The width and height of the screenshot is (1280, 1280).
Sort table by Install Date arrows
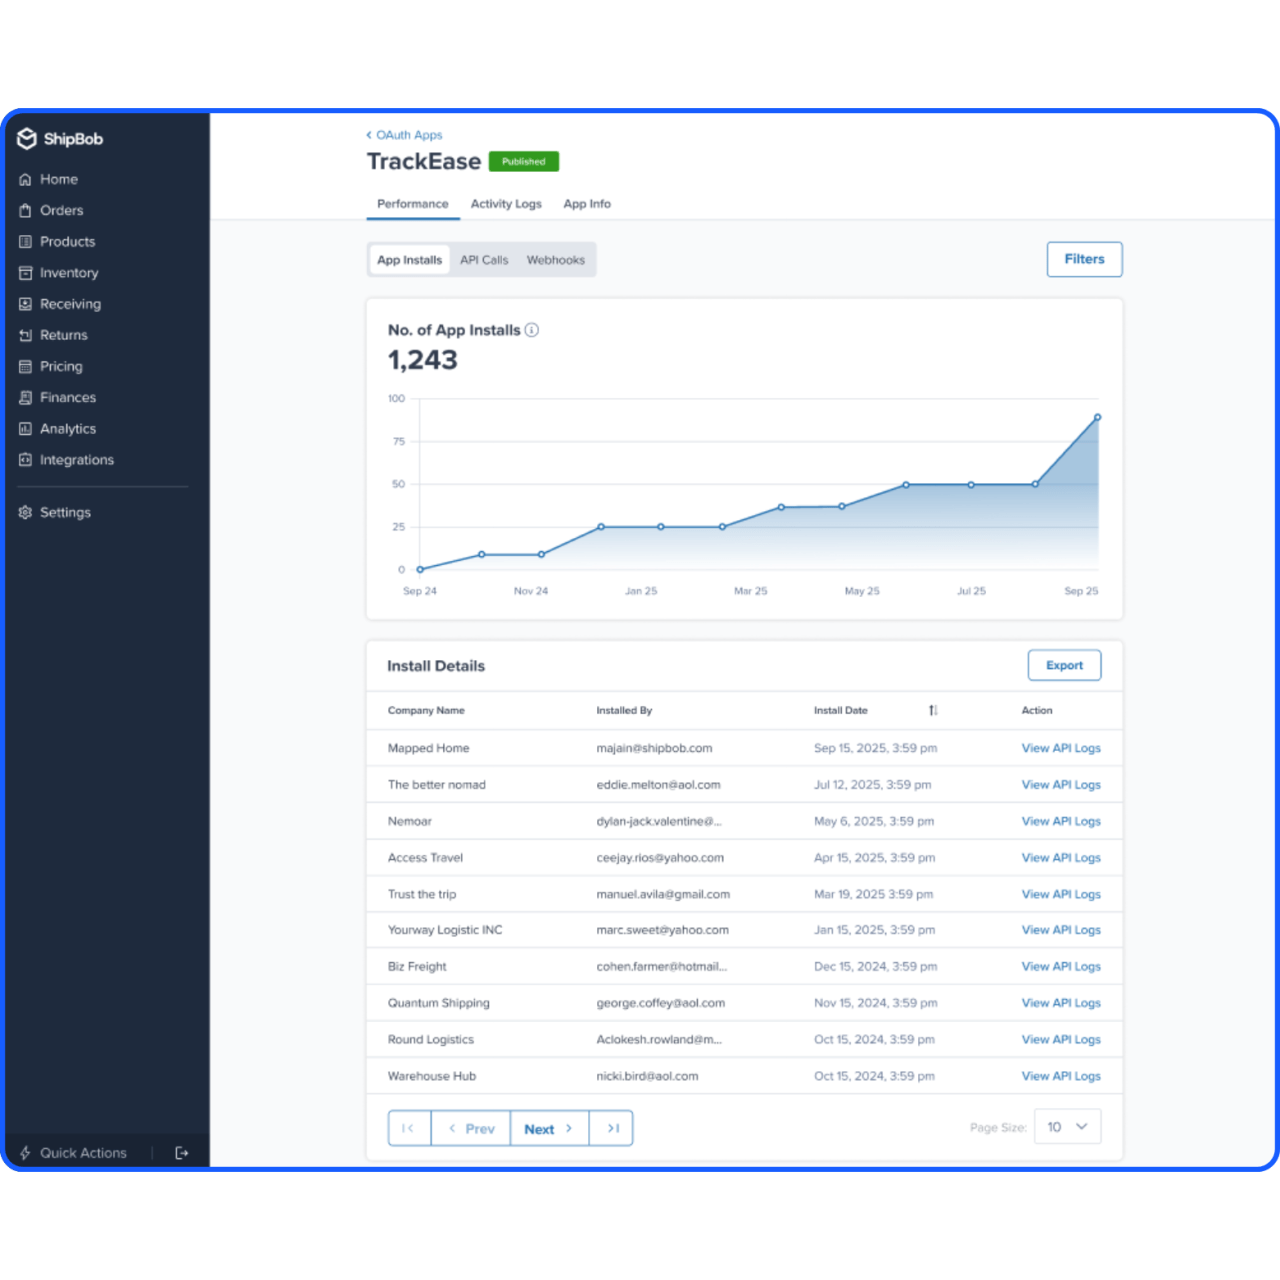point(933,710)
